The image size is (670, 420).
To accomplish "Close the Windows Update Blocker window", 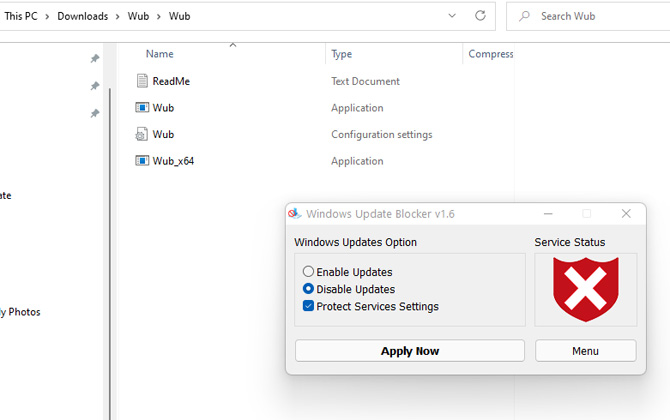I will tap(626, 214).
